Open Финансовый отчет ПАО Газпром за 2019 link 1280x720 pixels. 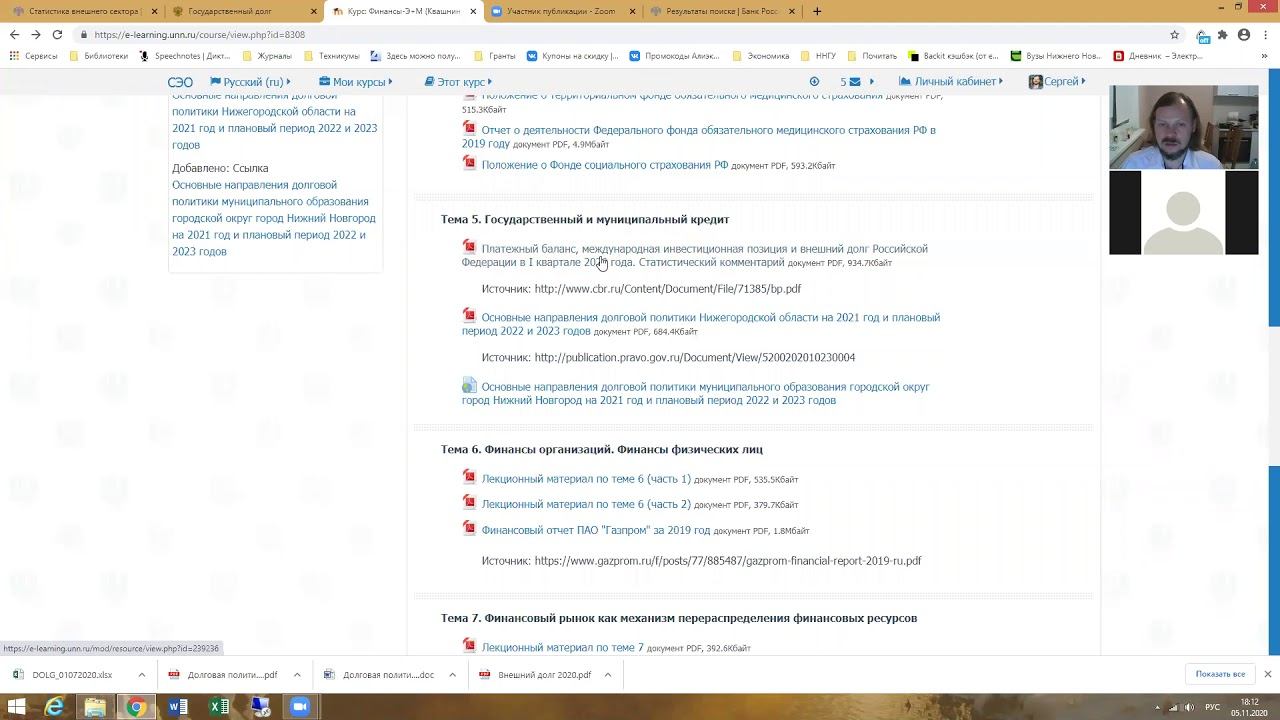coord(596,530)
